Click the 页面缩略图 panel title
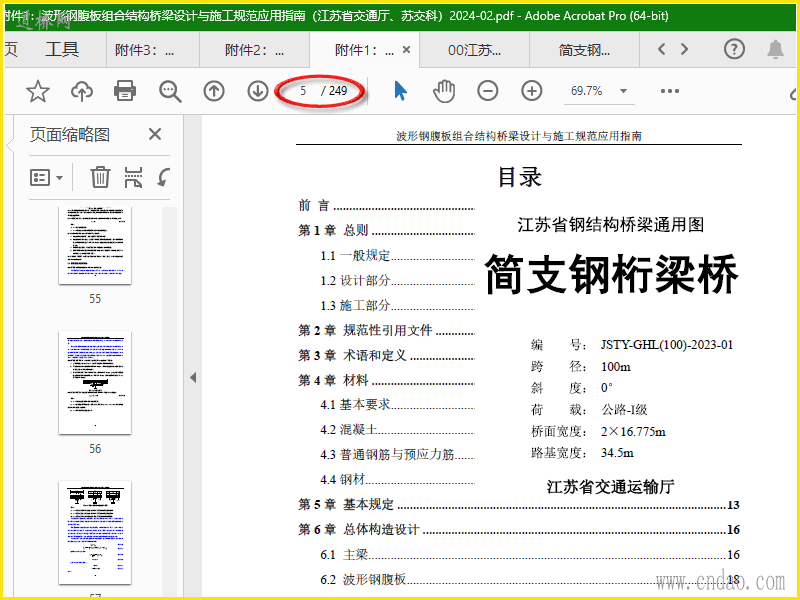The height and width of the screenshot is (600, 800). coord(70,134)
